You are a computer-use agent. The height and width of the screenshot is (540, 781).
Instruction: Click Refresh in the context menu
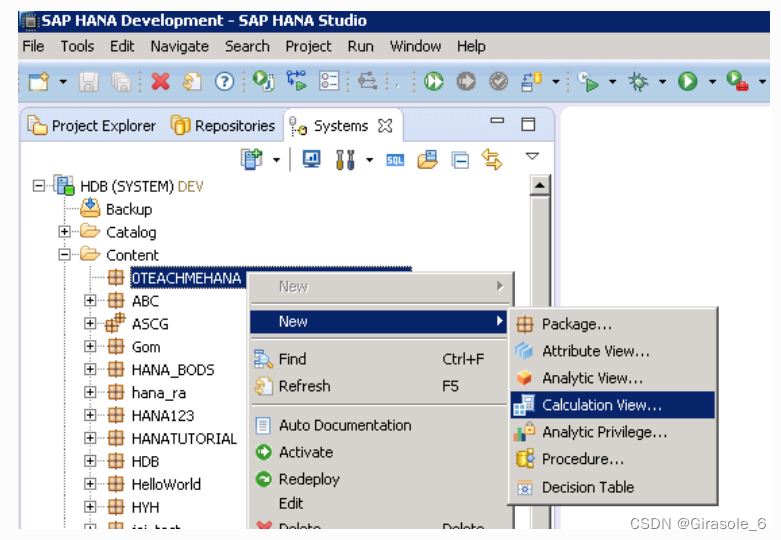[379, 386]
